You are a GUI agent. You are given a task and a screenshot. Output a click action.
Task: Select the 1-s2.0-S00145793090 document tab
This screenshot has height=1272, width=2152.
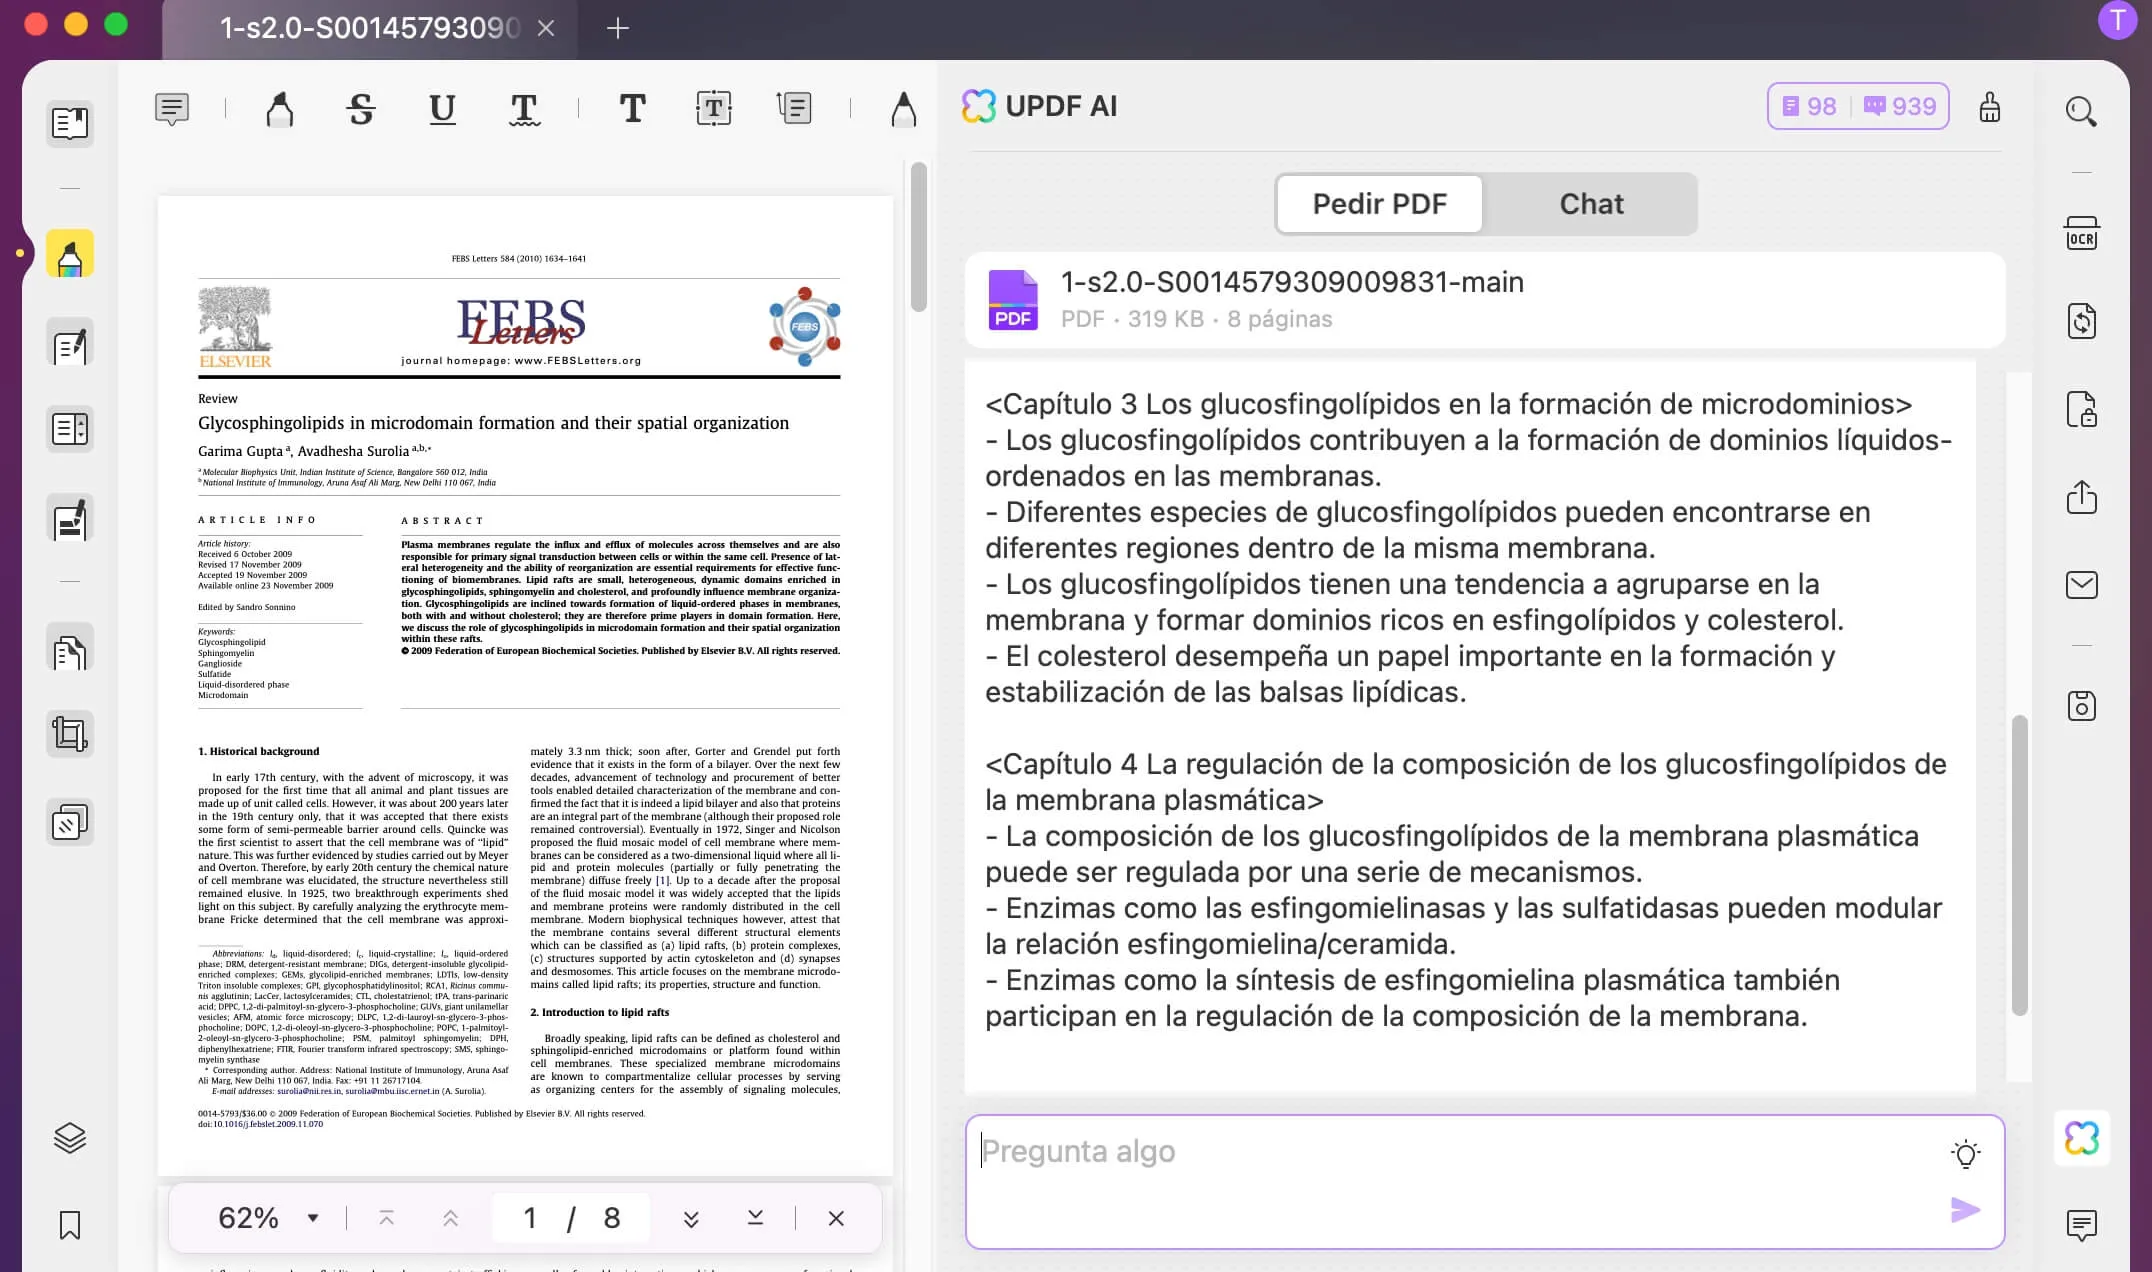tap(370, 28)
